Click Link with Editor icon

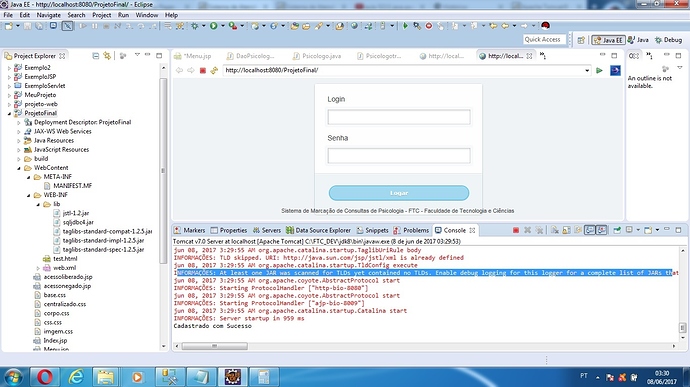coord(107,56)
